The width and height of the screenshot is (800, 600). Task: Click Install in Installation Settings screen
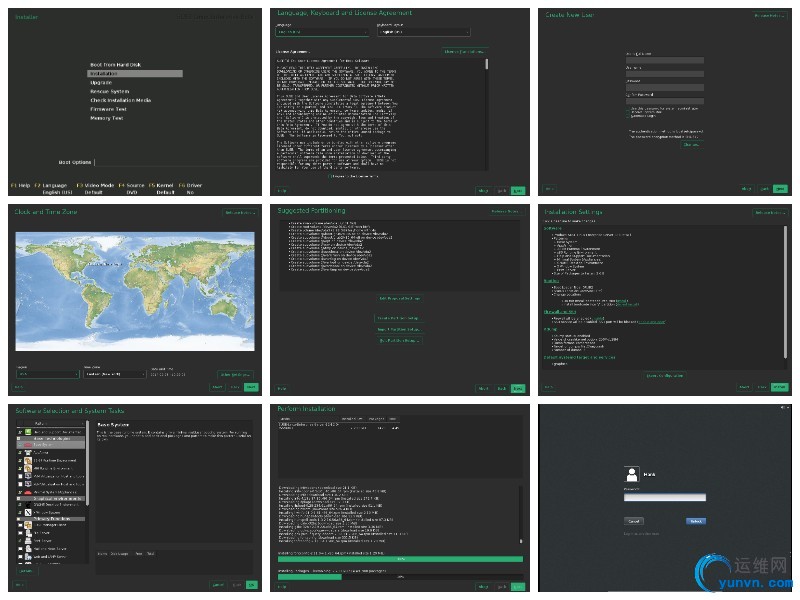click(x=779, y=387)
